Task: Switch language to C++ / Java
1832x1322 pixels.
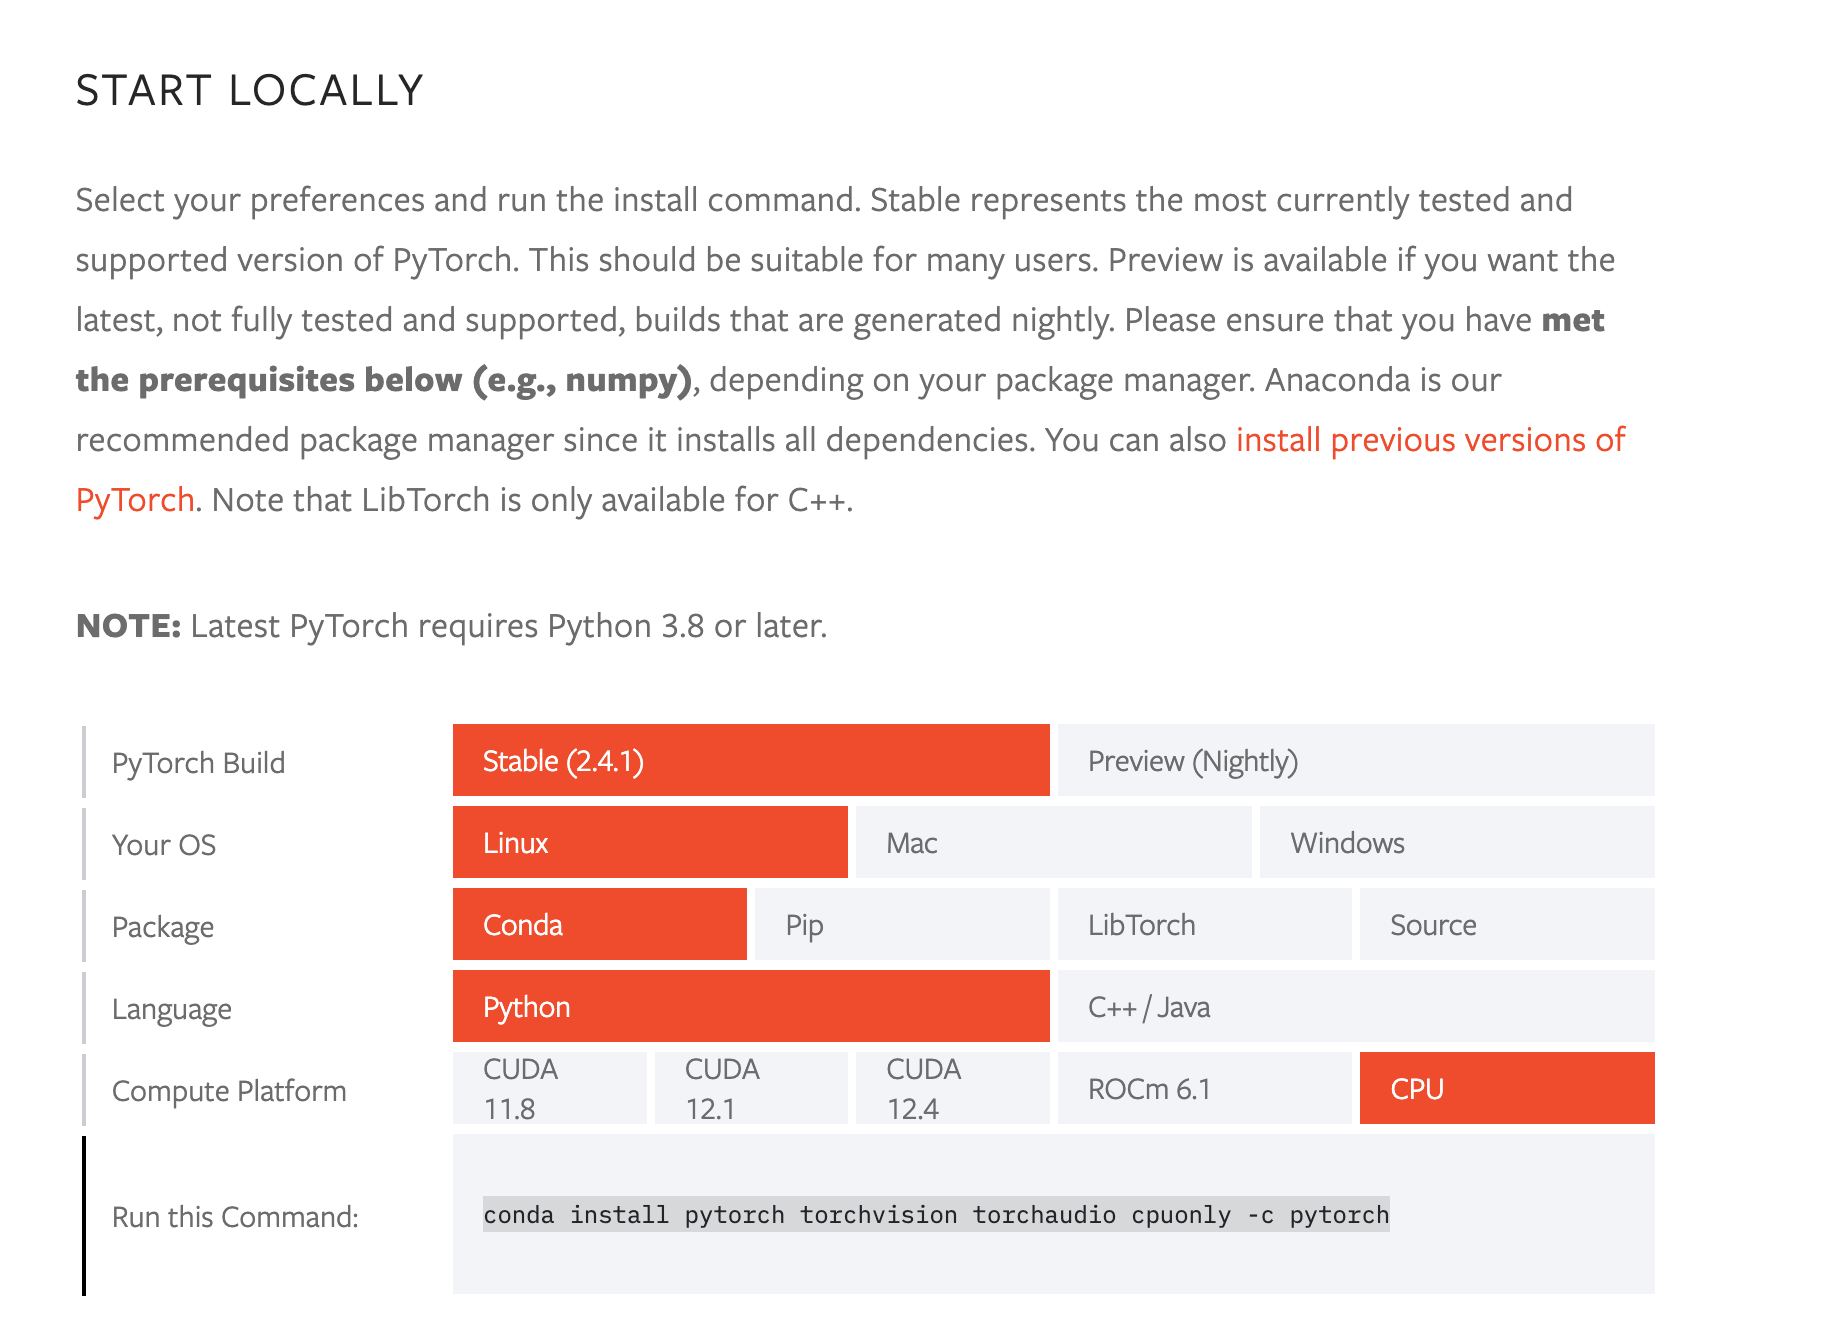Action: (x=1356, y=1006)
